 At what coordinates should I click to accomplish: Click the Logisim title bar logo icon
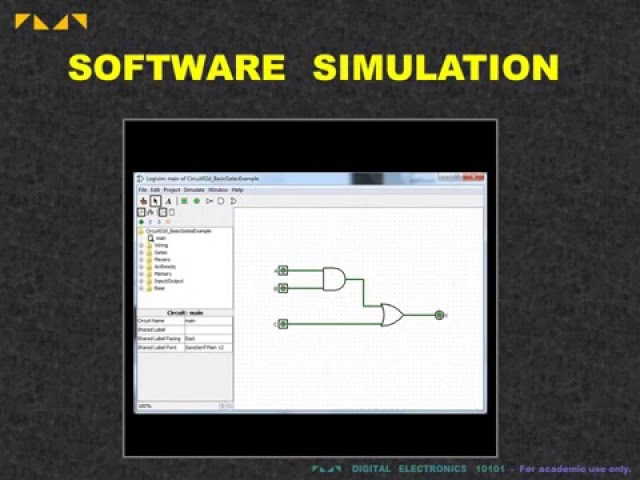coord(140,179)
